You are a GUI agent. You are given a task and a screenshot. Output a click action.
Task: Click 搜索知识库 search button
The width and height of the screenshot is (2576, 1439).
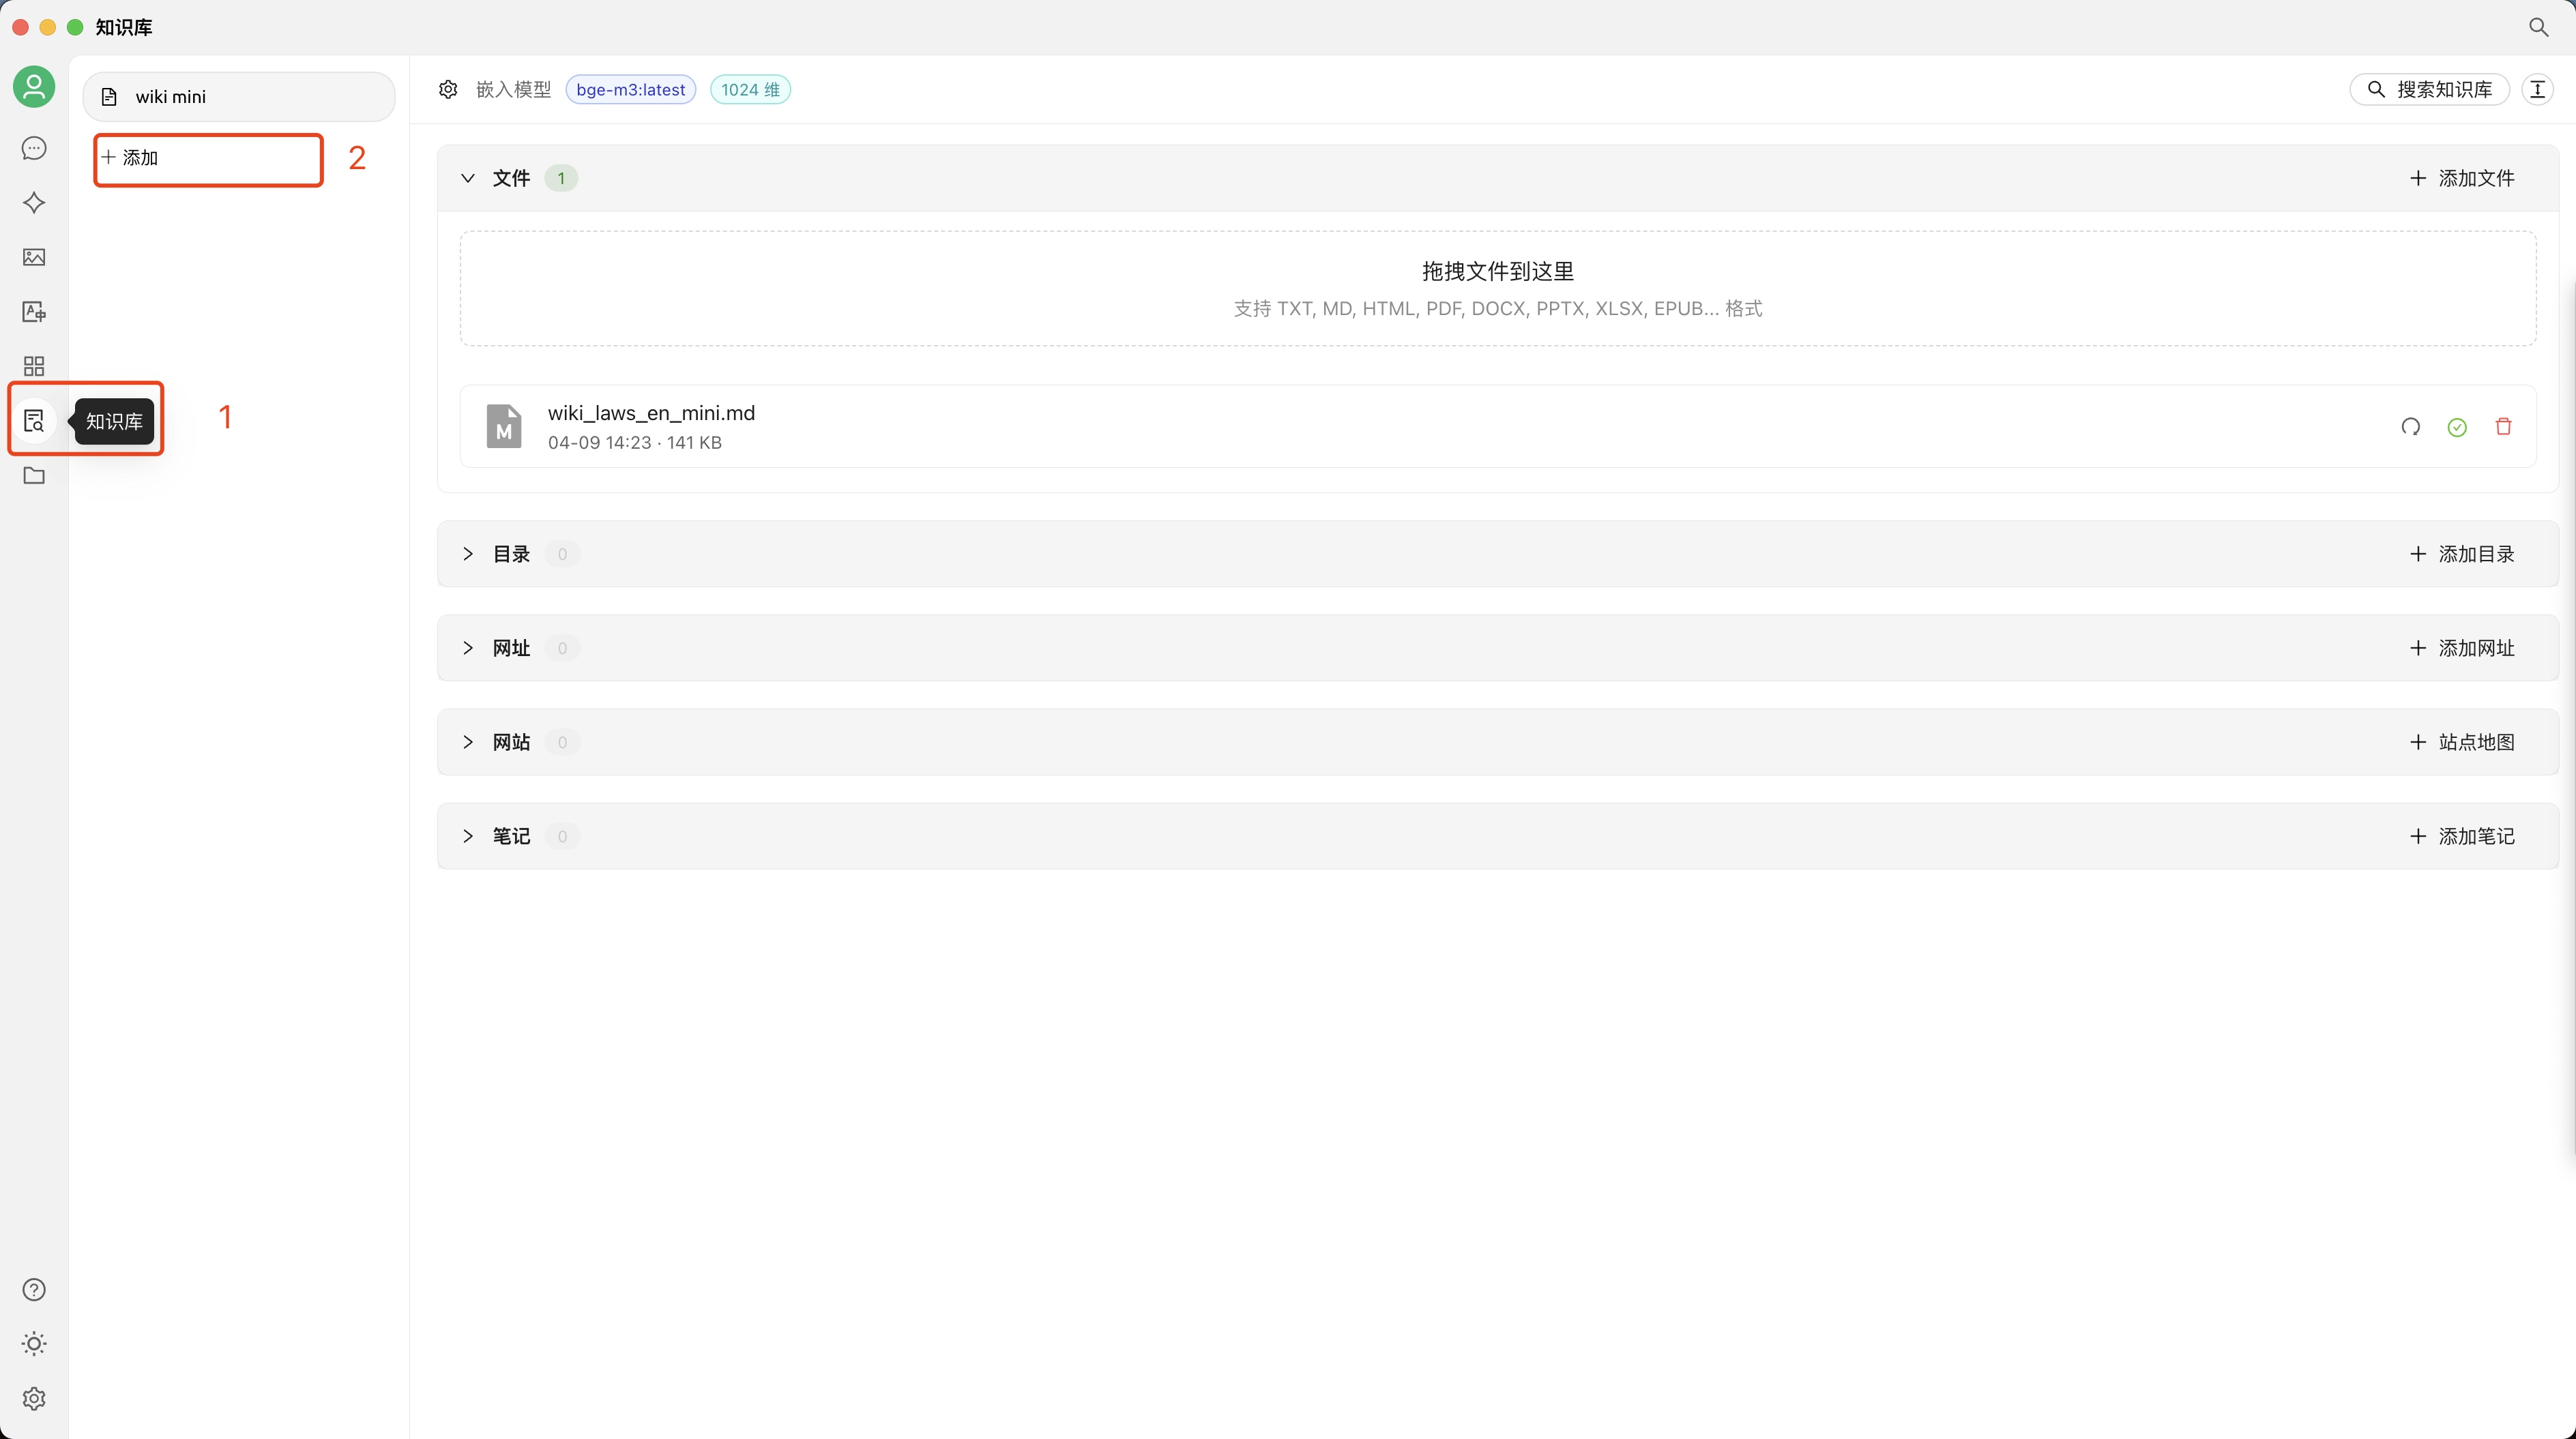pos(2429,90)
